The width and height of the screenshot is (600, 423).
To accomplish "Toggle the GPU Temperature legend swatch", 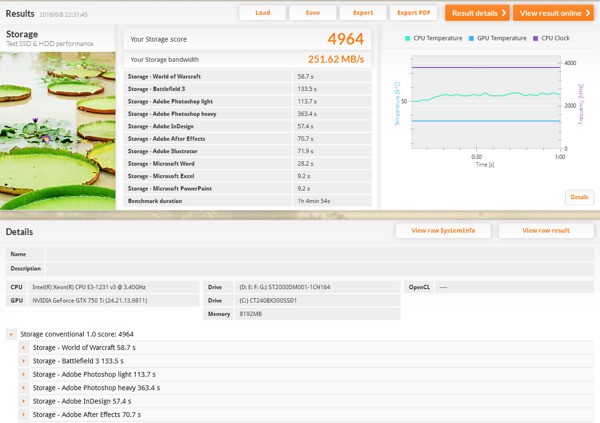I will [473, 38].
